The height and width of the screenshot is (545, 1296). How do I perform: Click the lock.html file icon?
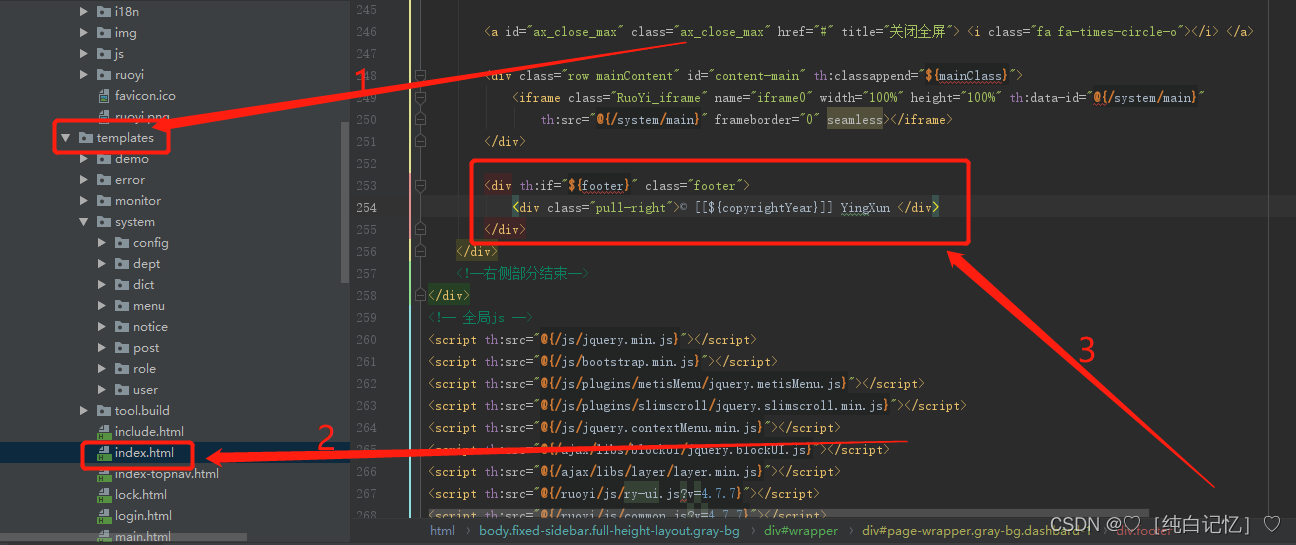(x=104, y=495)
